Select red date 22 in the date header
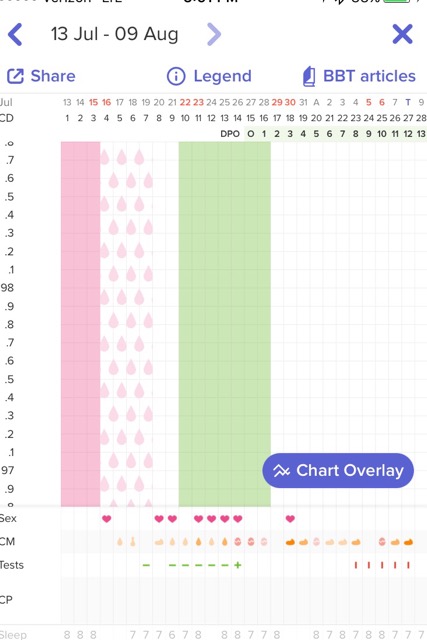 [x=185, y=102]
